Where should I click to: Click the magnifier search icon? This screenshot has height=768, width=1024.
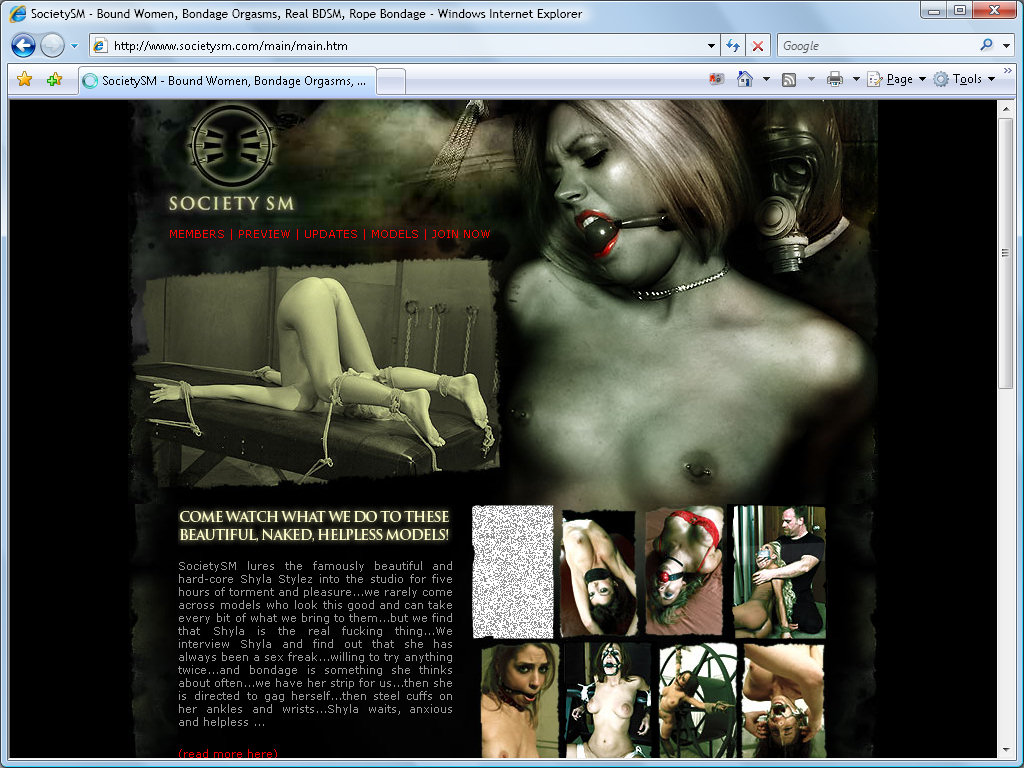tap(986, 45)
